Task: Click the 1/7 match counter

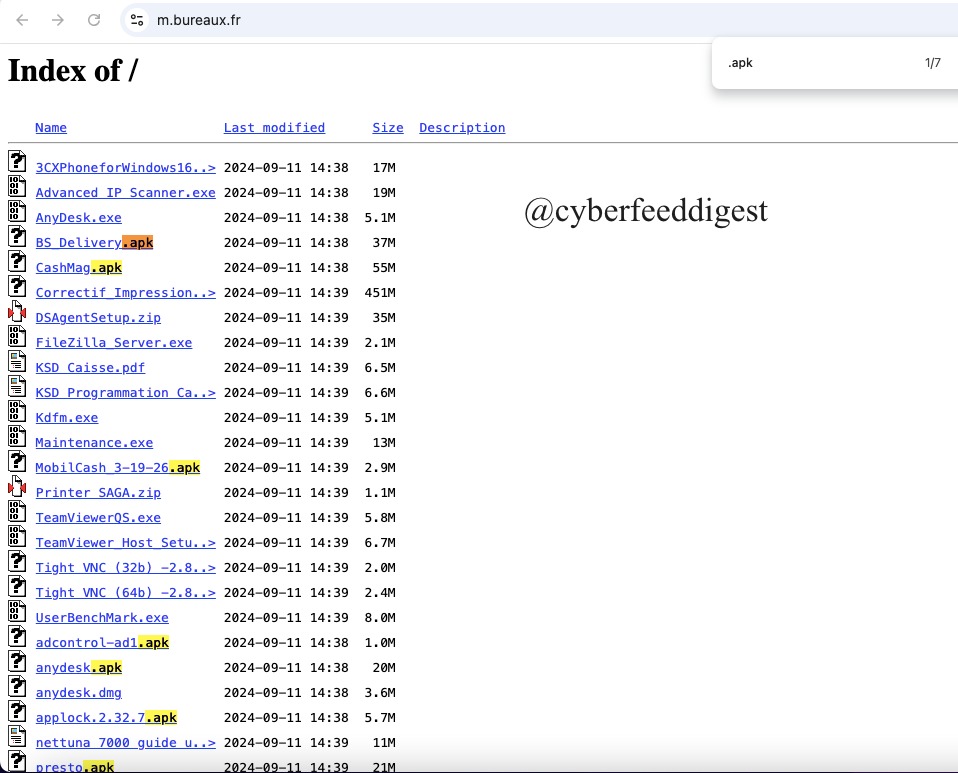Action: (x=932, y=63)
